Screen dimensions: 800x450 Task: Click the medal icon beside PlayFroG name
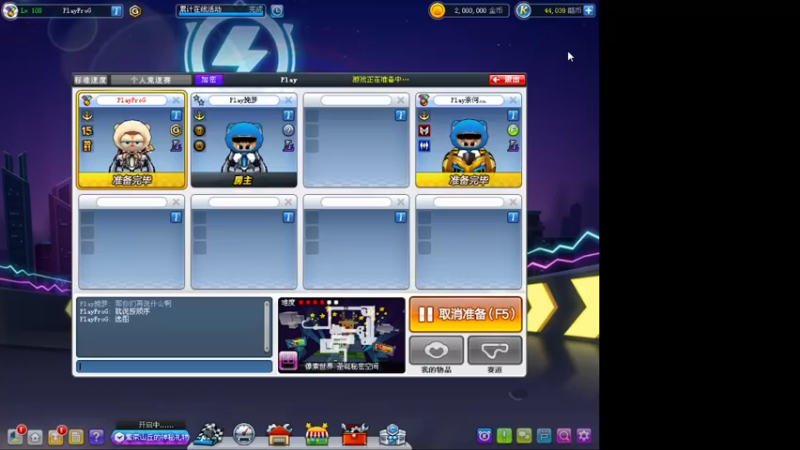pos(87,100)
